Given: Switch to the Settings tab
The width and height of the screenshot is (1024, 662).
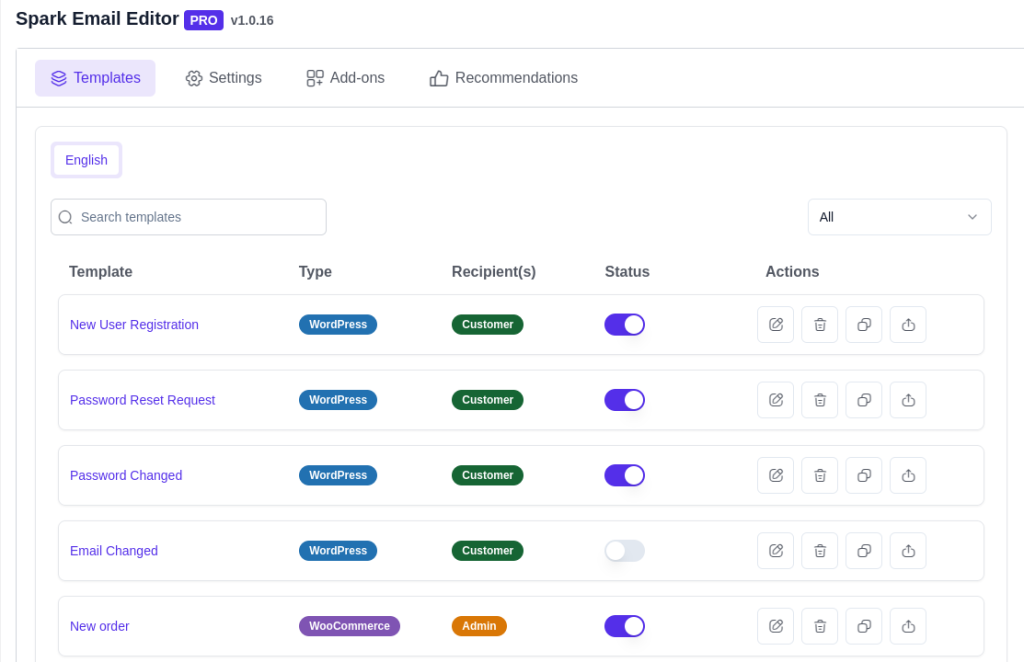Looking at the screenshot, I should point(224,78).
